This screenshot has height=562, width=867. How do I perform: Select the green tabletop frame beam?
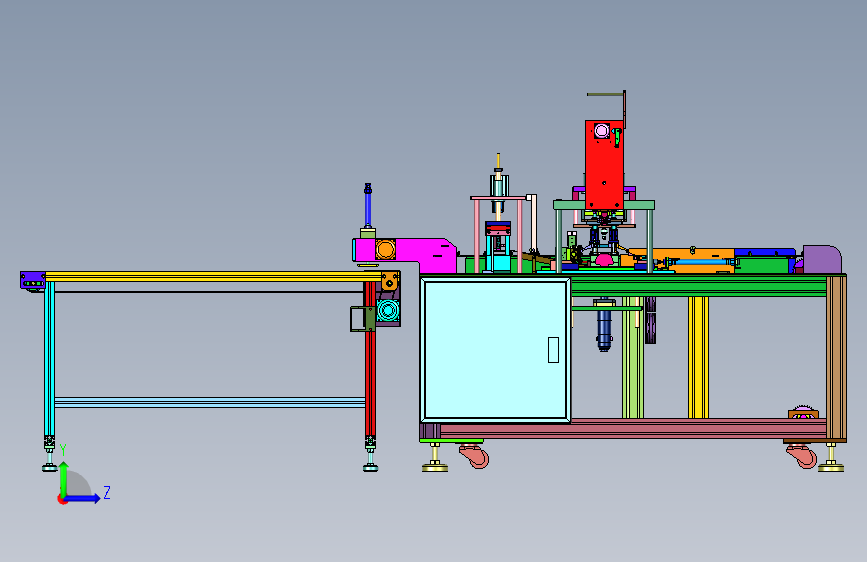(x=698, y=286)
